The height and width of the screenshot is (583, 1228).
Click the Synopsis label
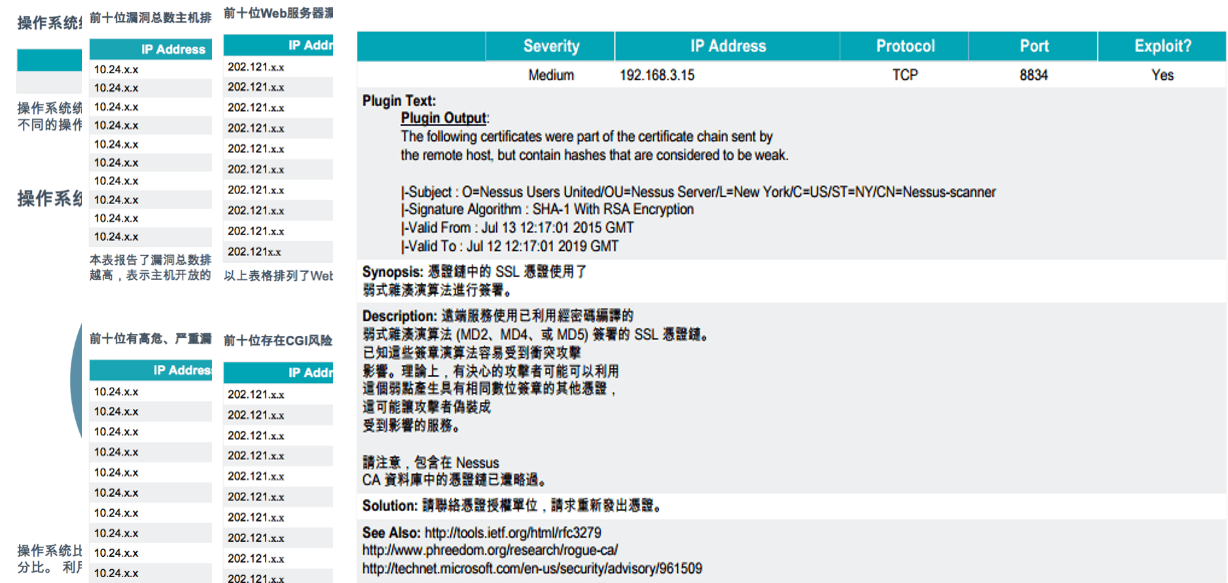(x=393, y=272)
